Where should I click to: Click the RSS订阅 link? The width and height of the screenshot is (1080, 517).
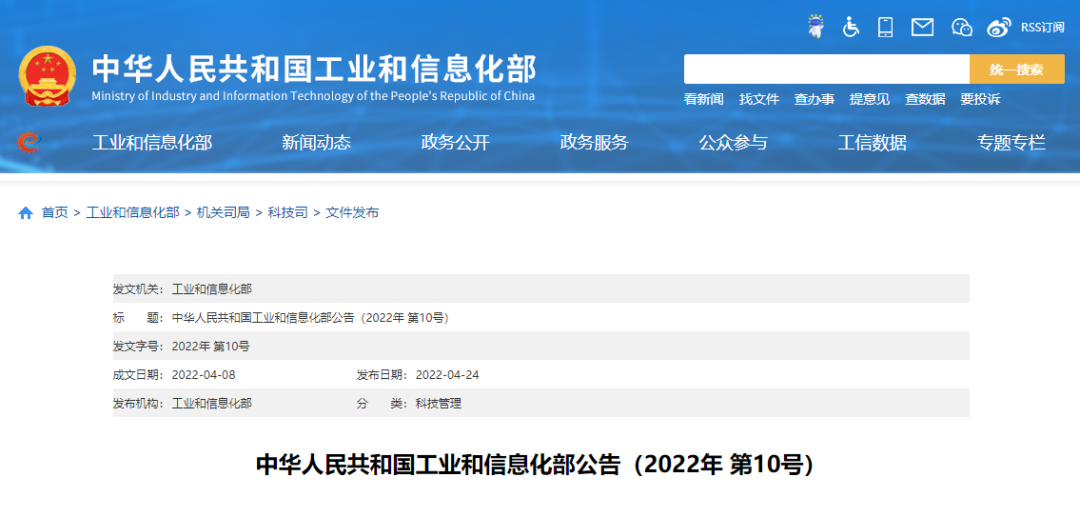pos(1042,27)
